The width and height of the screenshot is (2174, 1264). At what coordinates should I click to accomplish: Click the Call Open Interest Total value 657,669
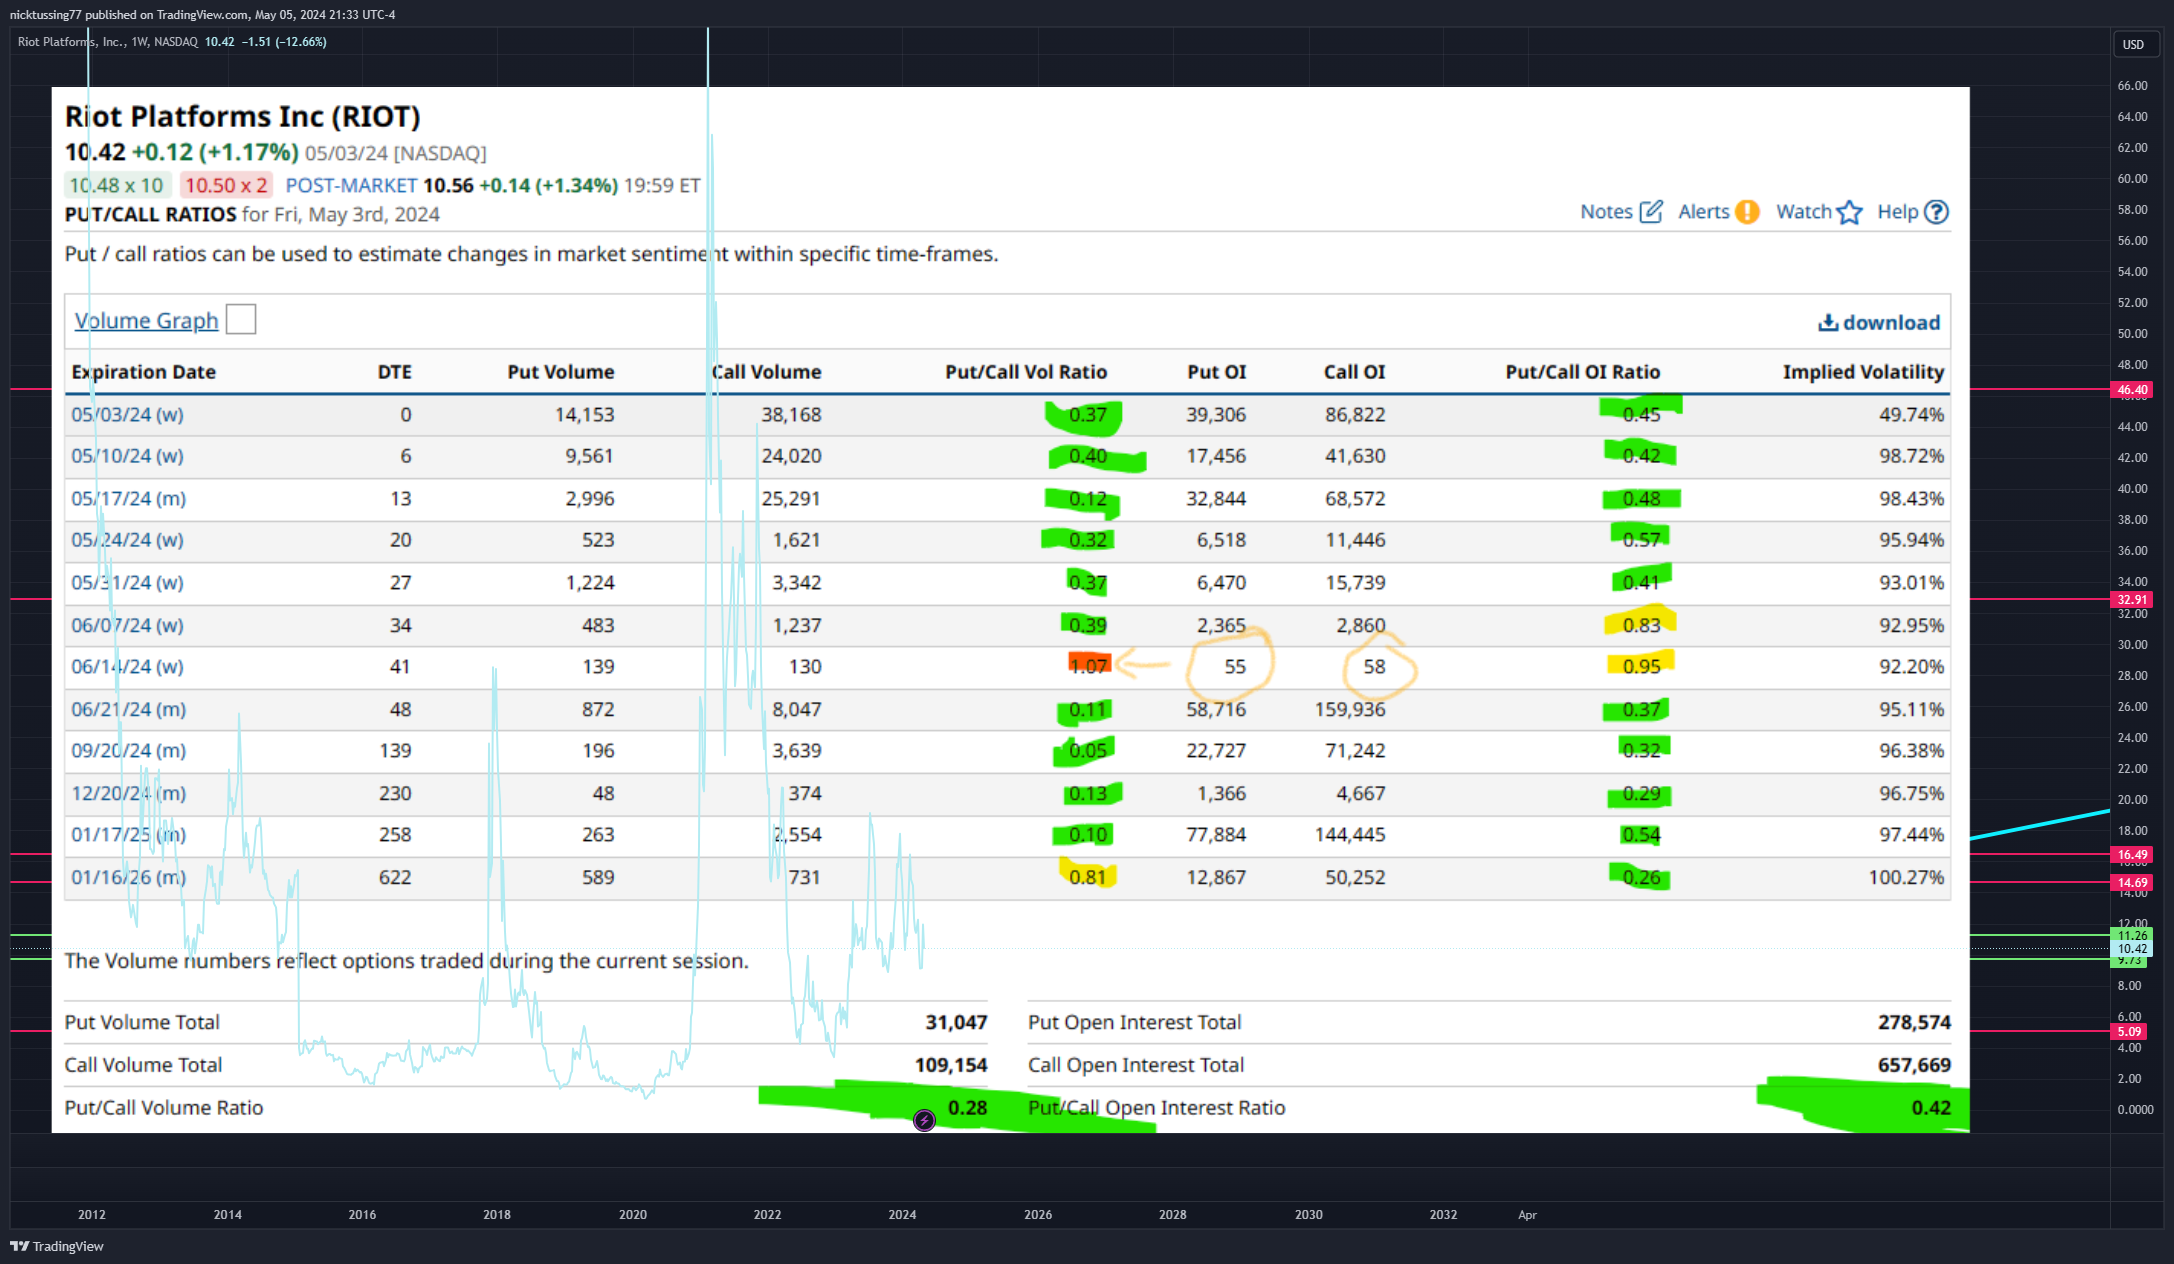click(x=1914, y=1065)
